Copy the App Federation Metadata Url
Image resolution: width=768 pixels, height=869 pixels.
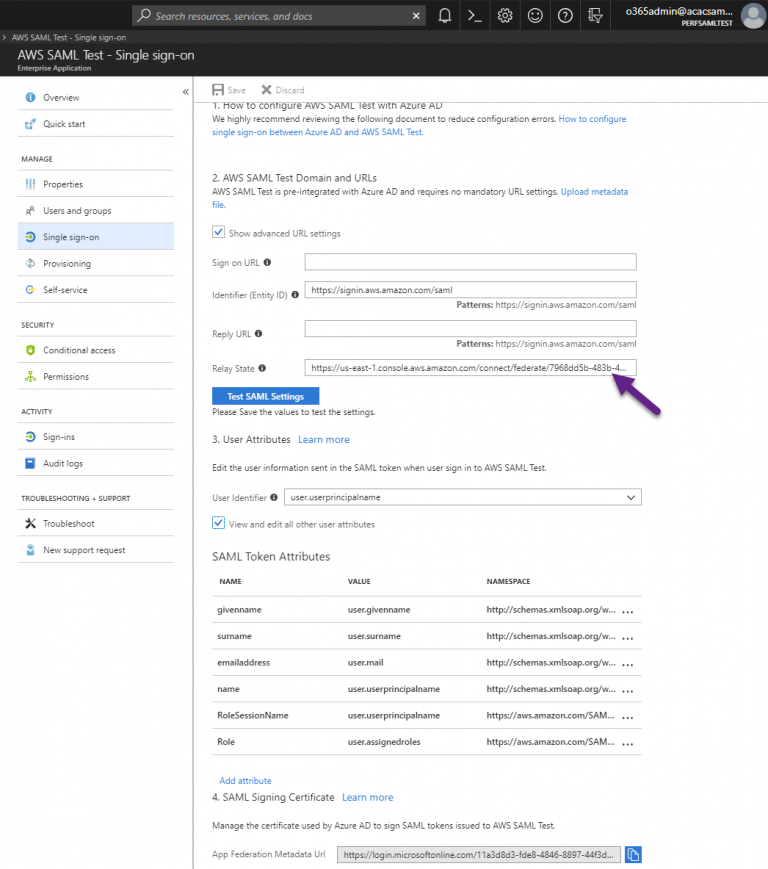[633, 854]
